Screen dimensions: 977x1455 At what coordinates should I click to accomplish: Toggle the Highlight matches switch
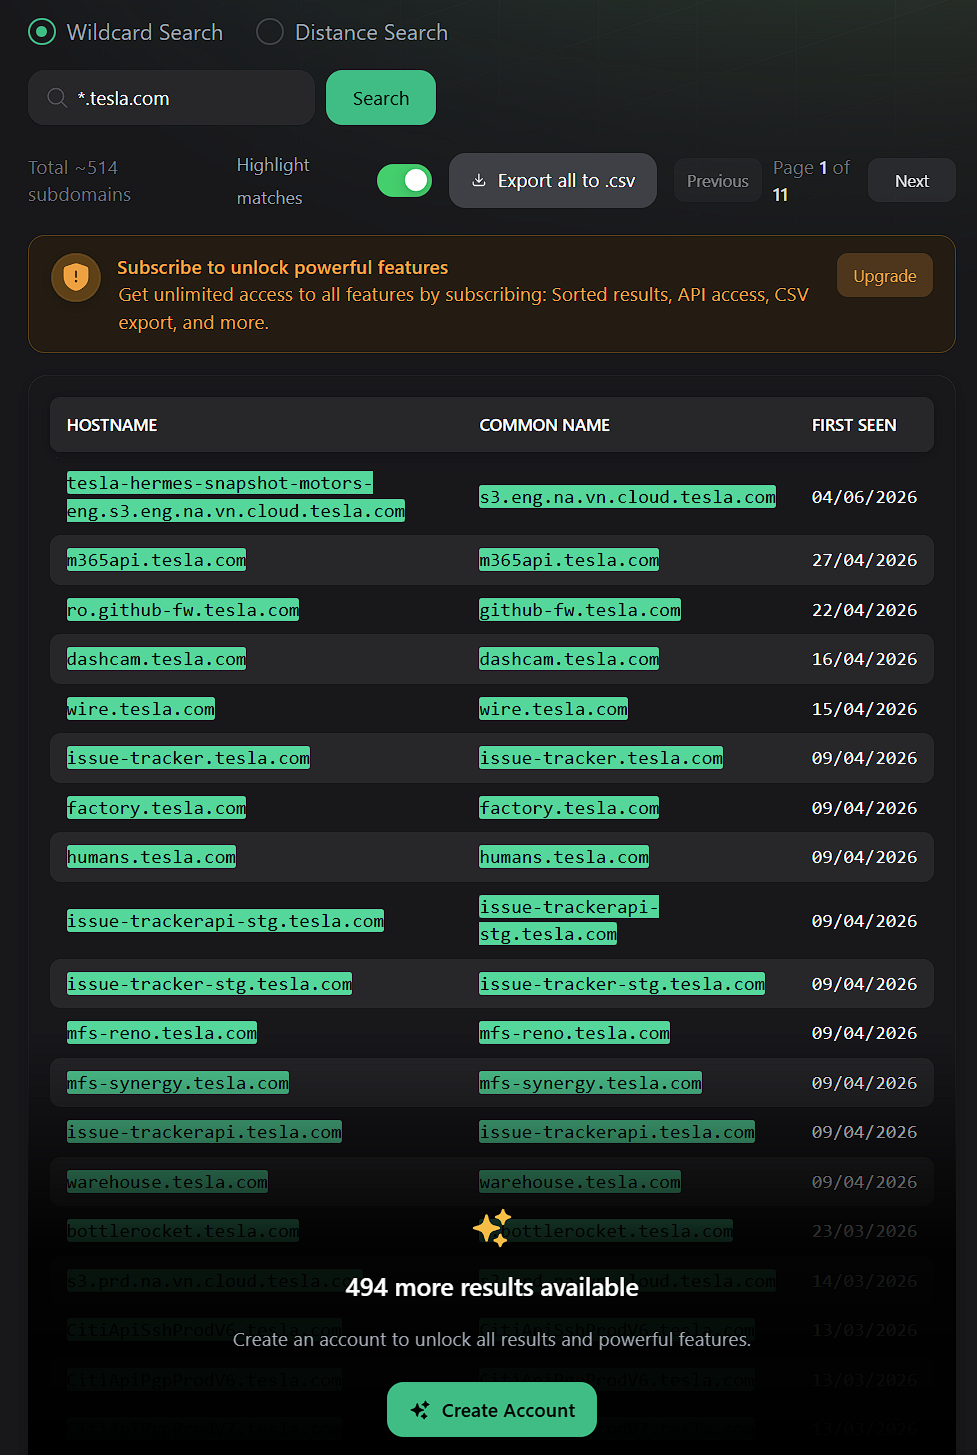[404, 181]
